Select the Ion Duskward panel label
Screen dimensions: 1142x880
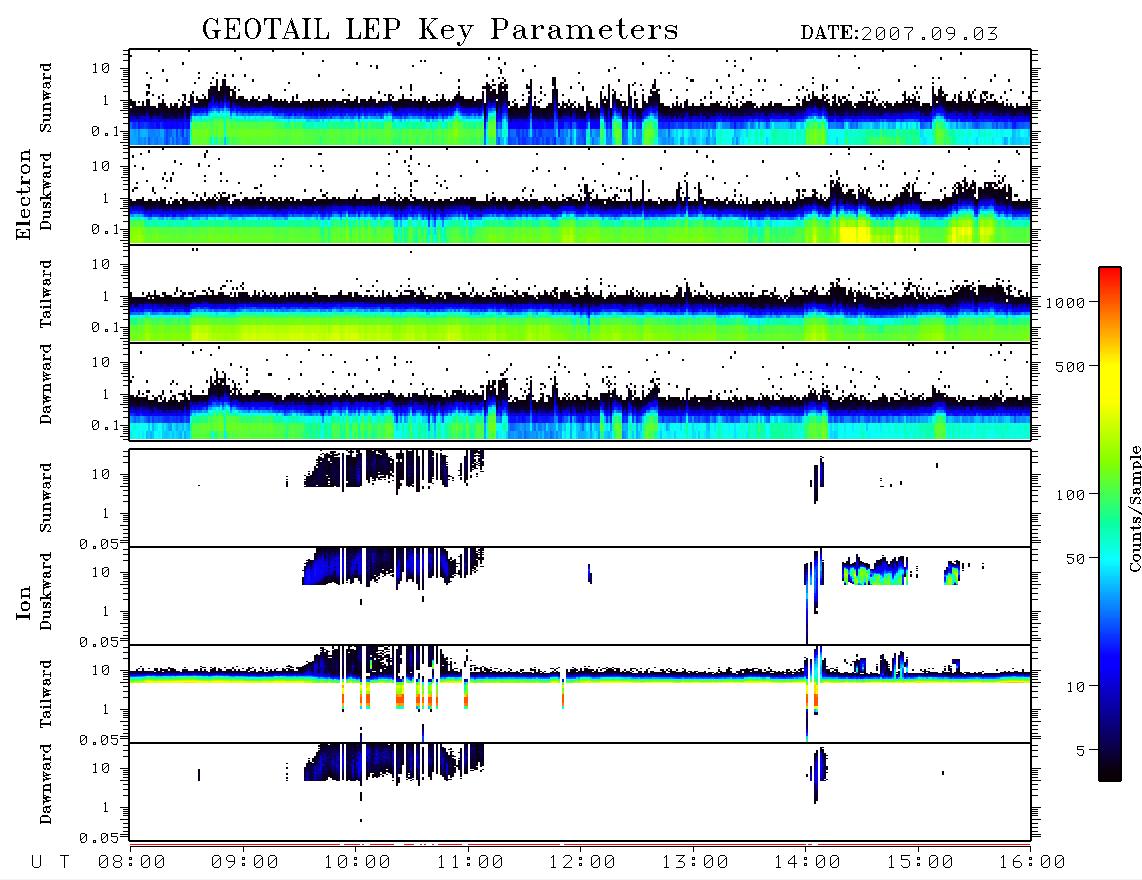pyautogui.click(x=45, y=591)
